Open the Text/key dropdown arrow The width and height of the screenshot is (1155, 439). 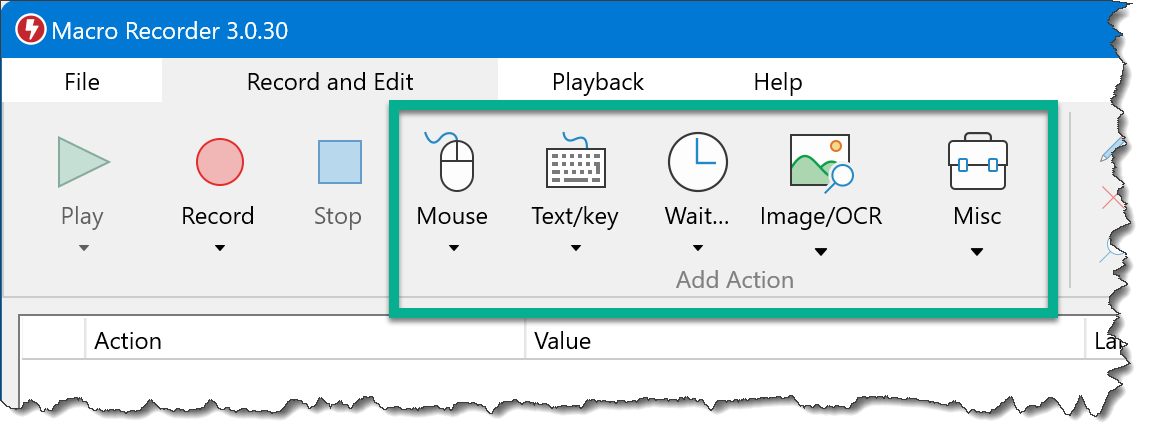[x=575, y=249]
